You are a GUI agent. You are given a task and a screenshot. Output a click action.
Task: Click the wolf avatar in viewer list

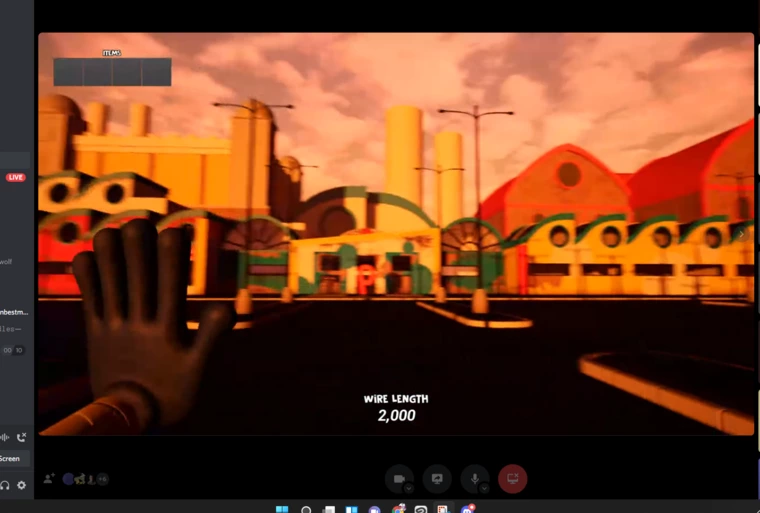[80, 479]
